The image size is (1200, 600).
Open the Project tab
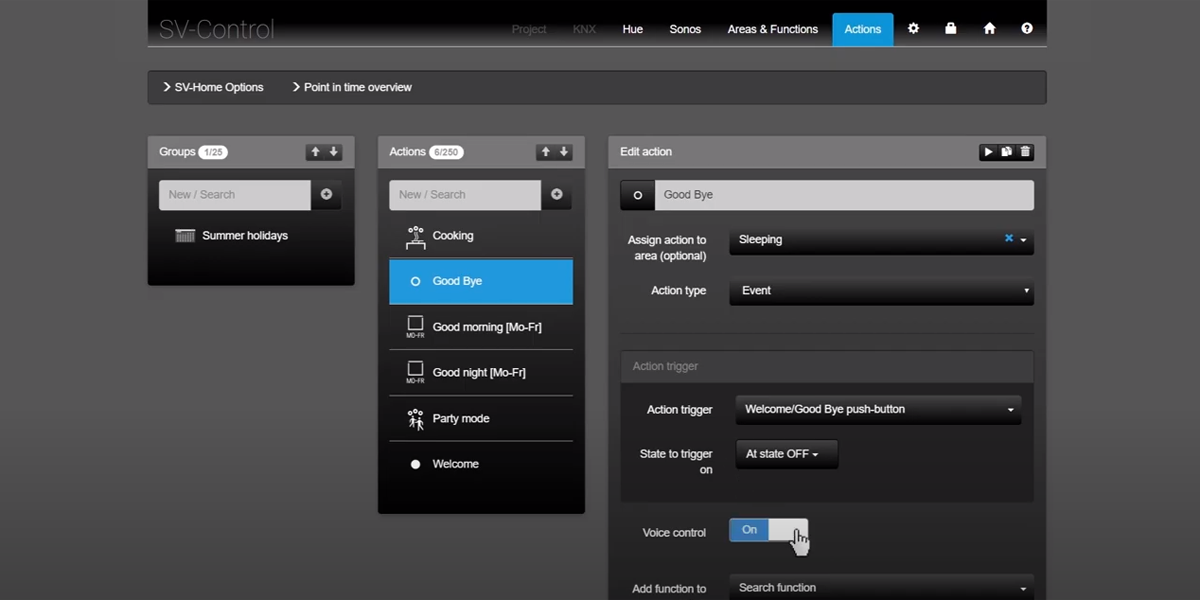pos(529,29)
